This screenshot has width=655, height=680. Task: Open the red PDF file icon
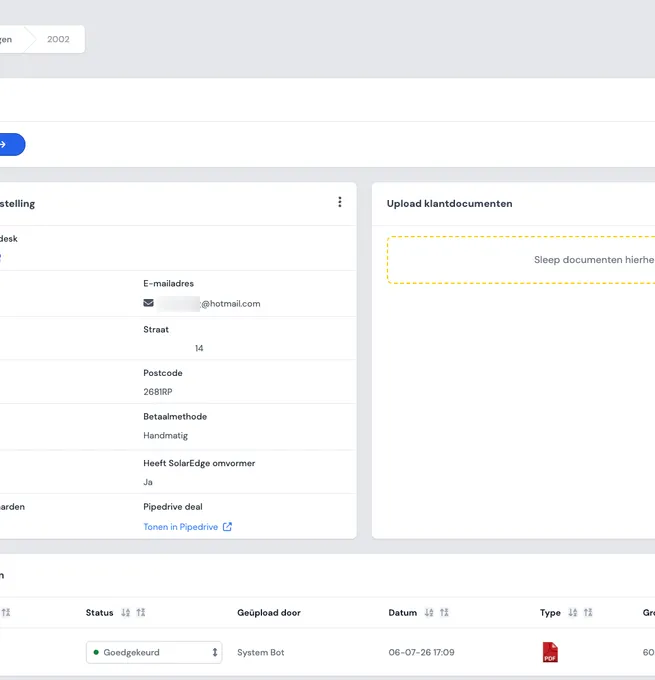tap(550, 652)
